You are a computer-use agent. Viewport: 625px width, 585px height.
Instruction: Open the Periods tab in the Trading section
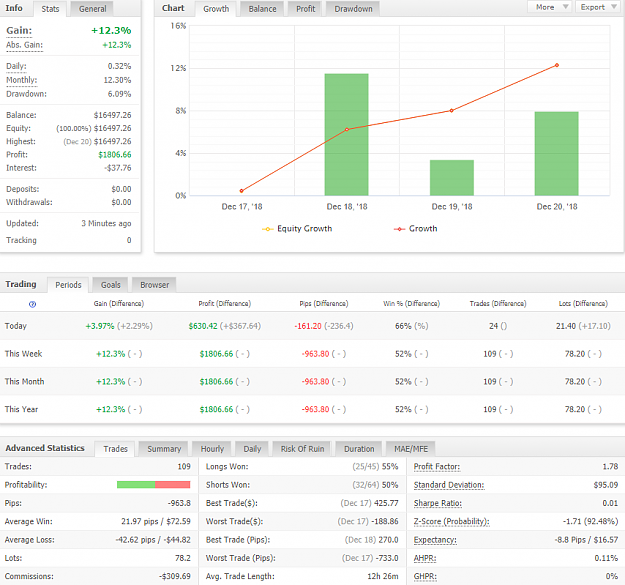[68, 285]
